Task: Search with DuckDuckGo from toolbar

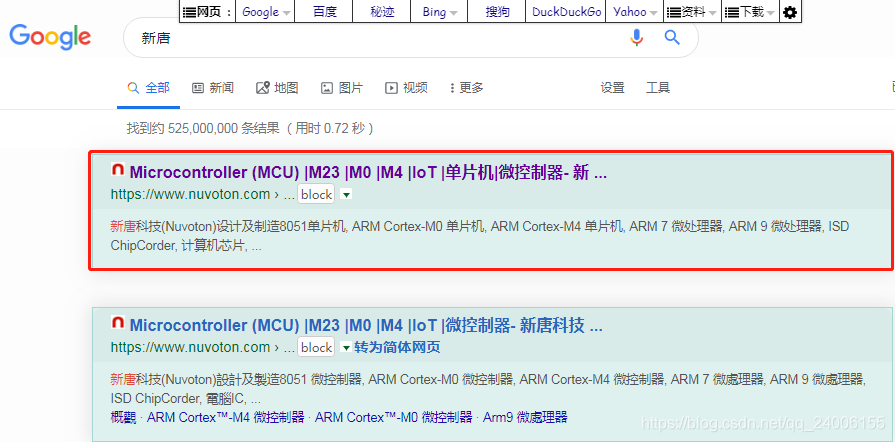Action: (x=567, y=12)
